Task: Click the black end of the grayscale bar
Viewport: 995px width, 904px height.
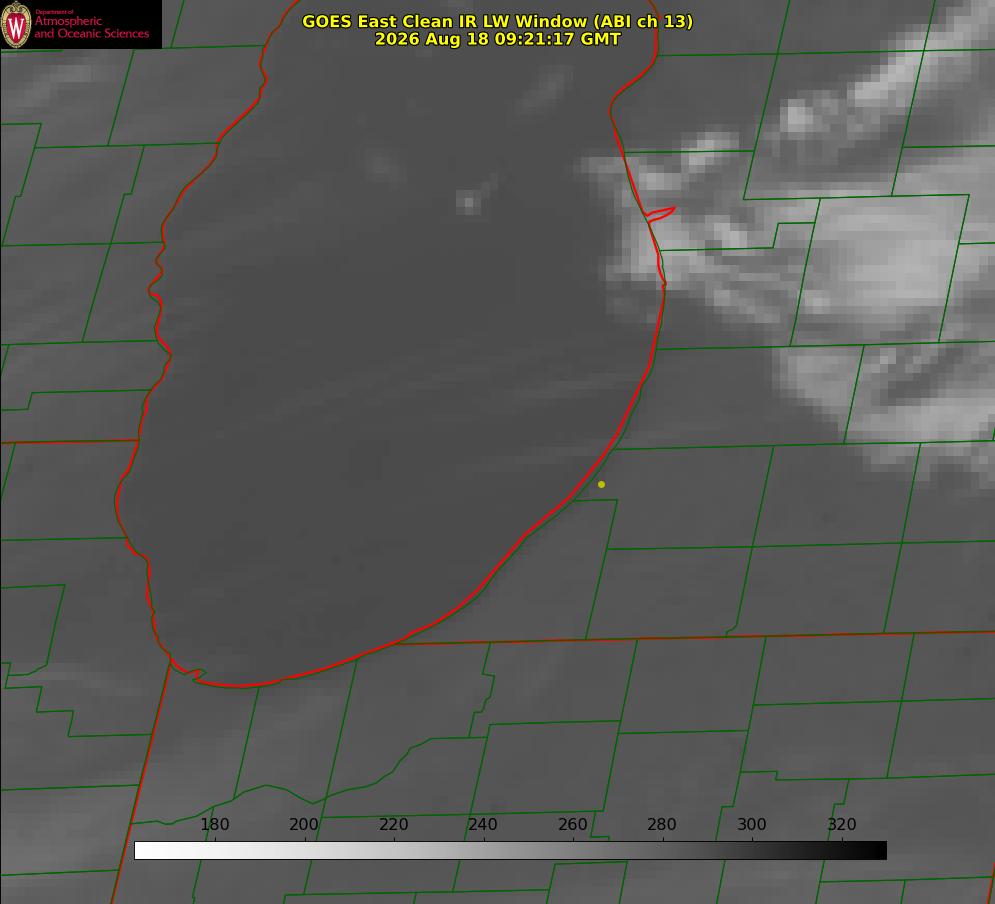Action: (874, 851)
